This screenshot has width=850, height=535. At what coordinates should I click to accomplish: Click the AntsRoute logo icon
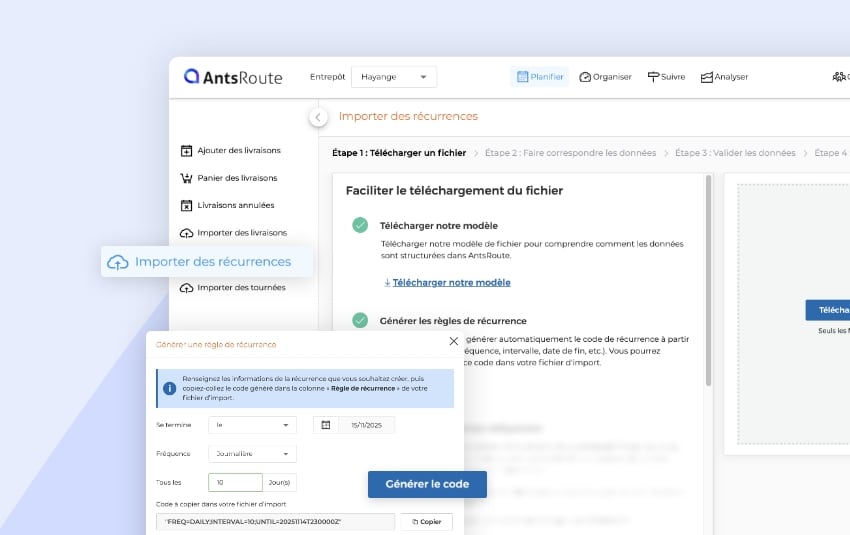192,77
